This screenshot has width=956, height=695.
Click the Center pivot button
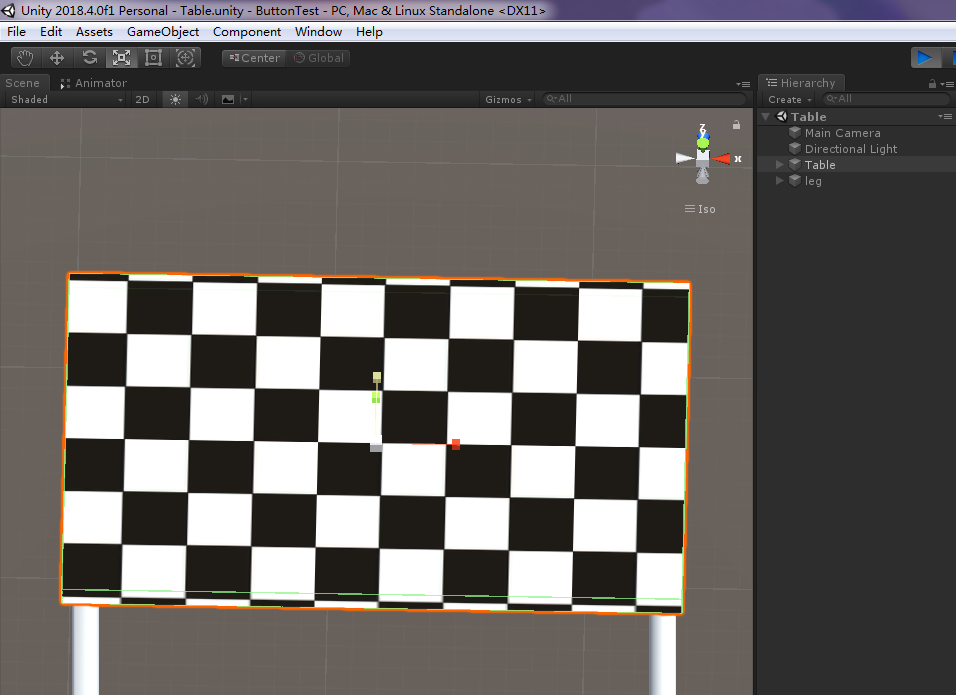coord(254,58)
